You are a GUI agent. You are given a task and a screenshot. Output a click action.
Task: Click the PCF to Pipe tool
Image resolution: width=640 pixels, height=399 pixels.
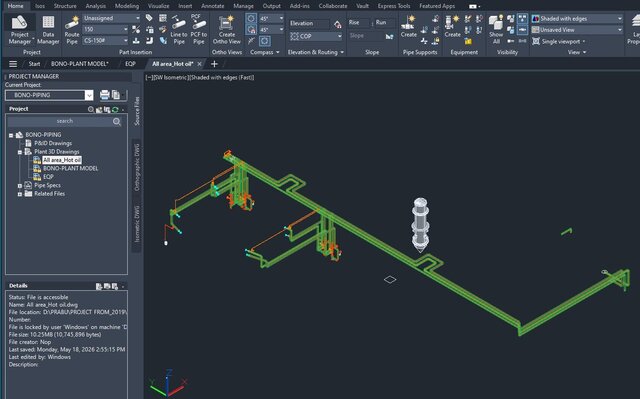point(199,29)
